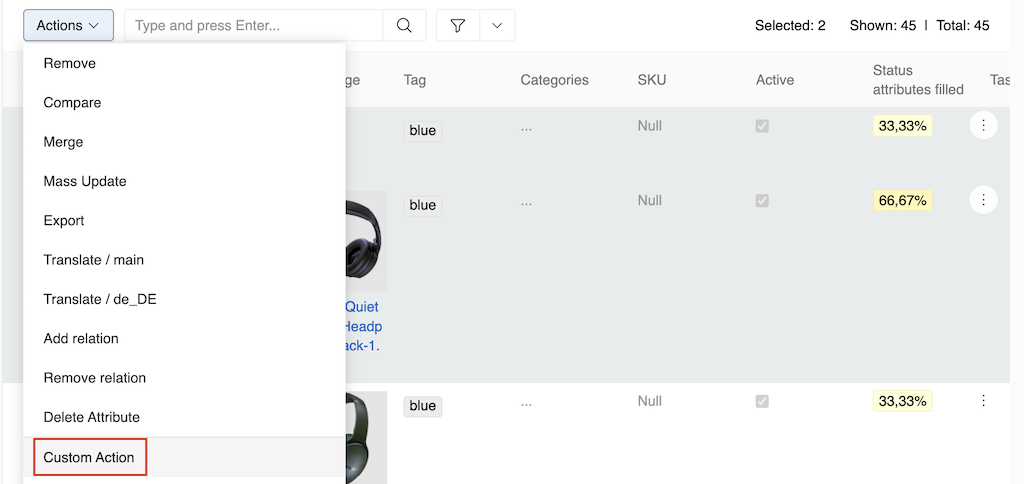
Task: Select Remove in the Actions menu
Action: pos(70,63)
